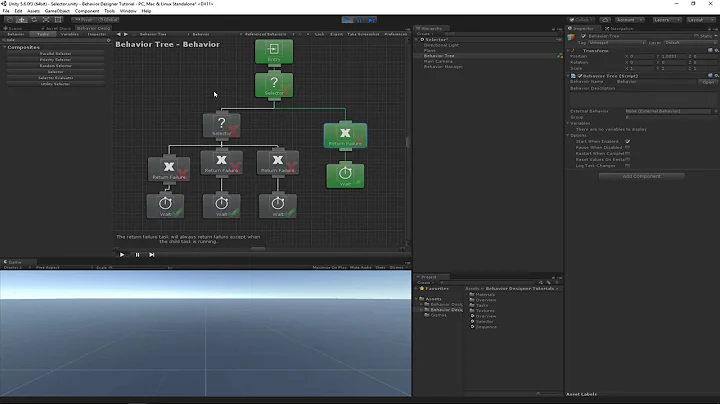
Task: Click the middle gray Return Failure node
Action: point(221,163)
